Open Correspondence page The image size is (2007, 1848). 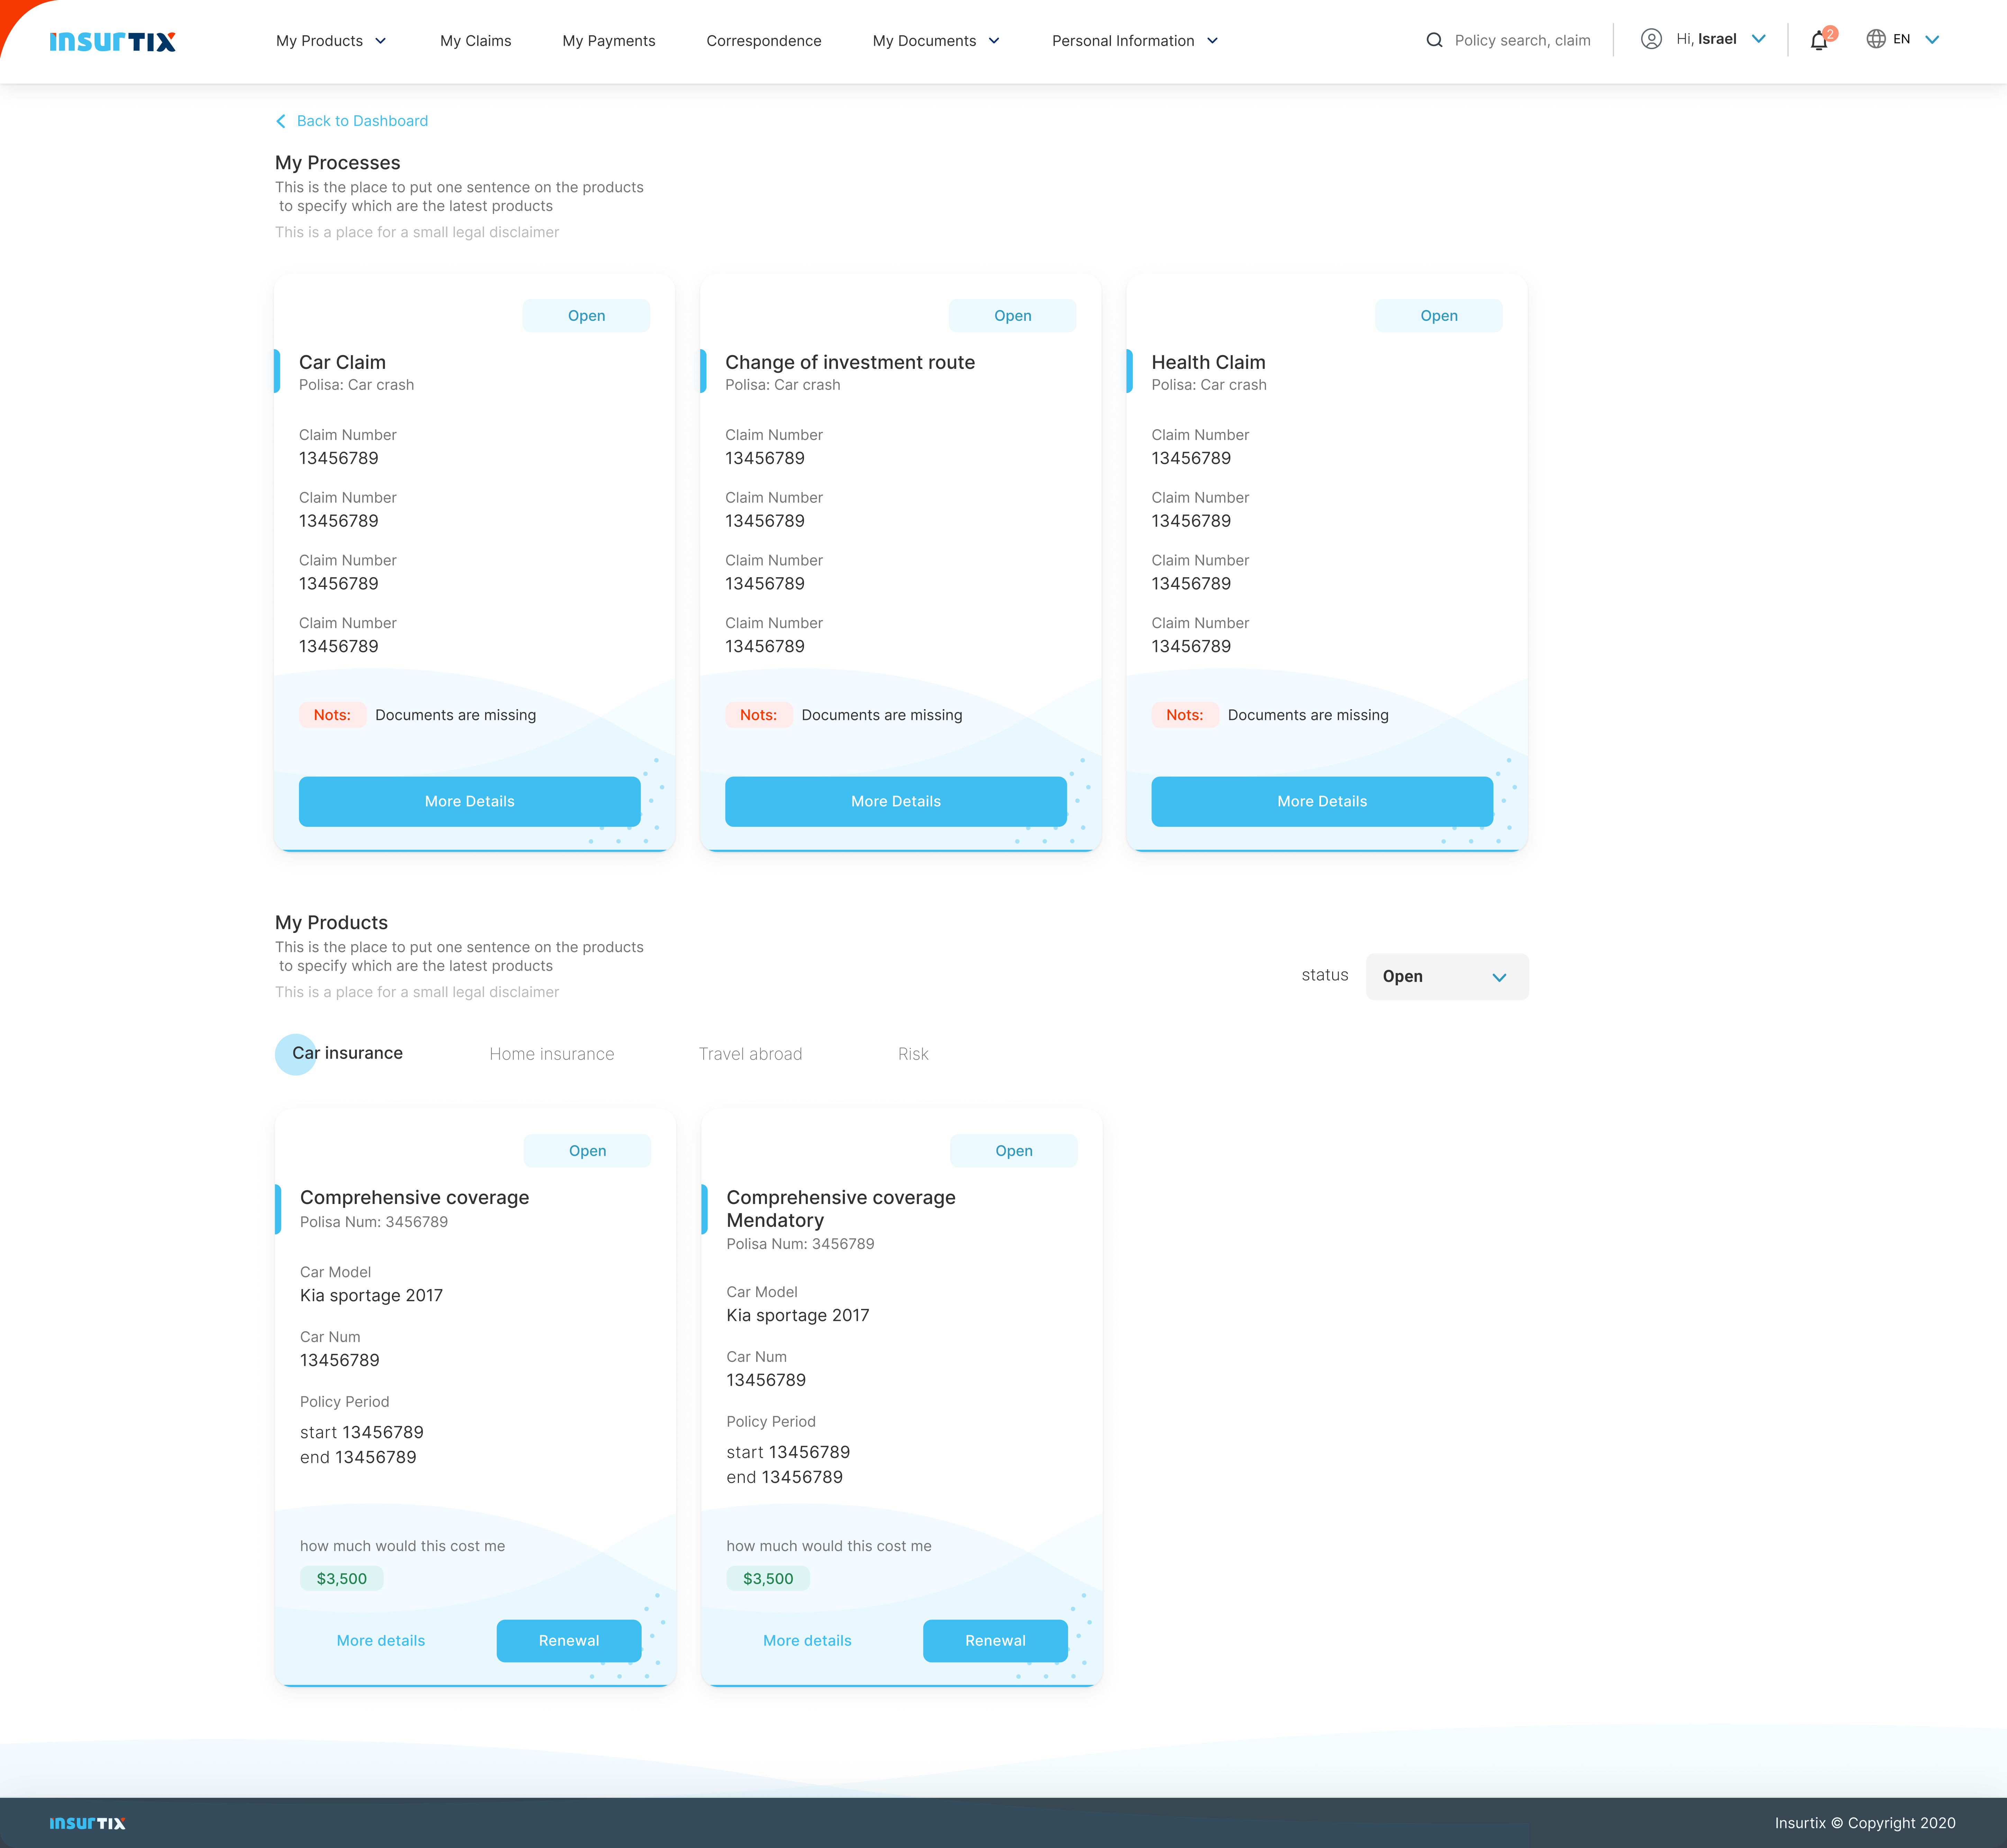(x=764, y=41)
